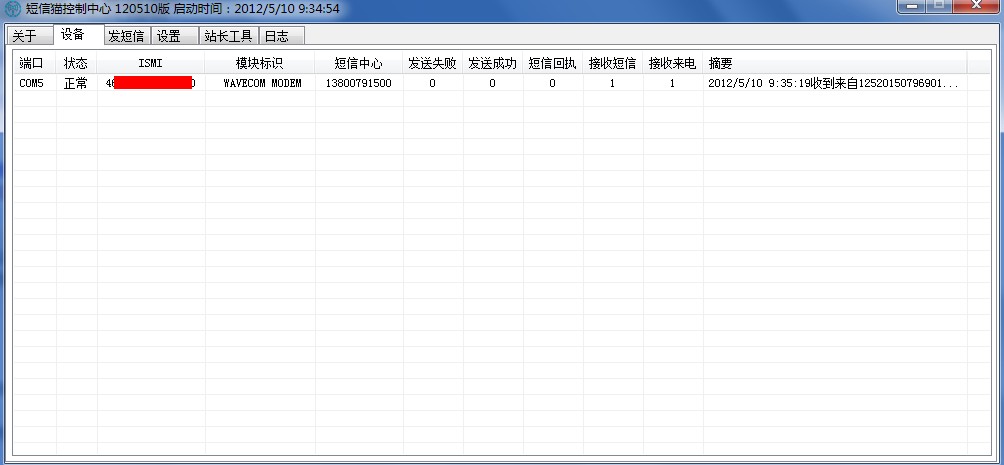
Task: Click the 接收短信 count in COM5 row
Action: 612,83
